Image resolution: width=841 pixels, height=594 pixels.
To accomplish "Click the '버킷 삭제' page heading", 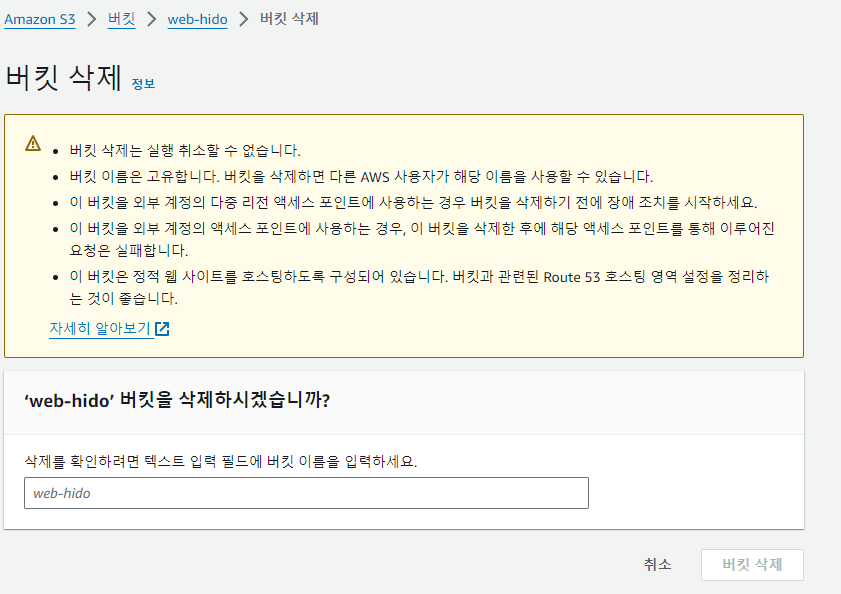I will 64,77.
